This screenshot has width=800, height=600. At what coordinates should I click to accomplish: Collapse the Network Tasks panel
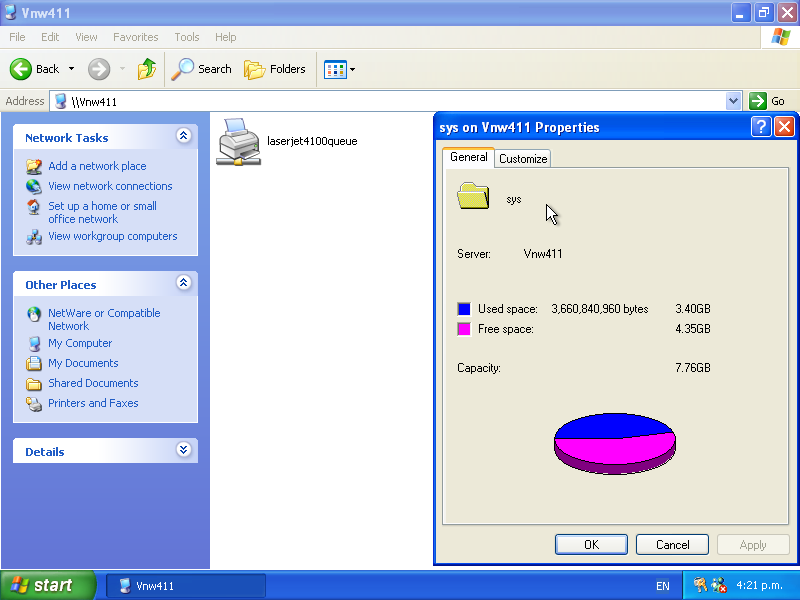coord(184,136)
